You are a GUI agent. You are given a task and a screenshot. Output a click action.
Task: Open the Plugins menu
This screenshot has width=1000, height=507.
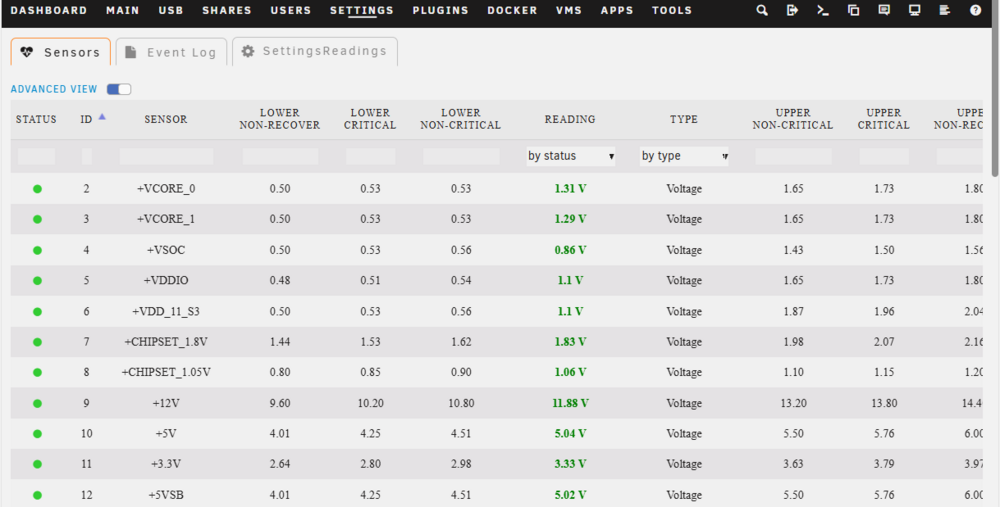(441, 10)
